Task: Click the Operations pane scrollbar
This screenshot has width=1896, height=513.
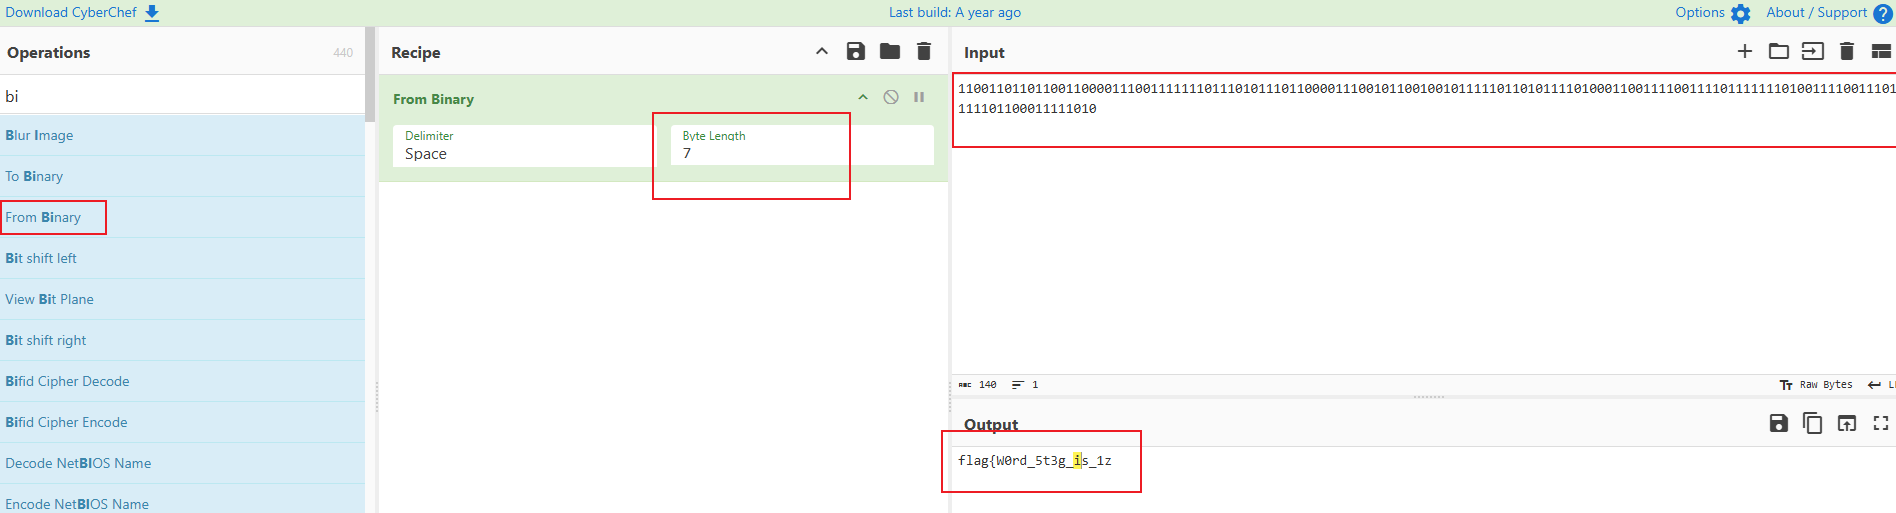Action: (370, 74)
